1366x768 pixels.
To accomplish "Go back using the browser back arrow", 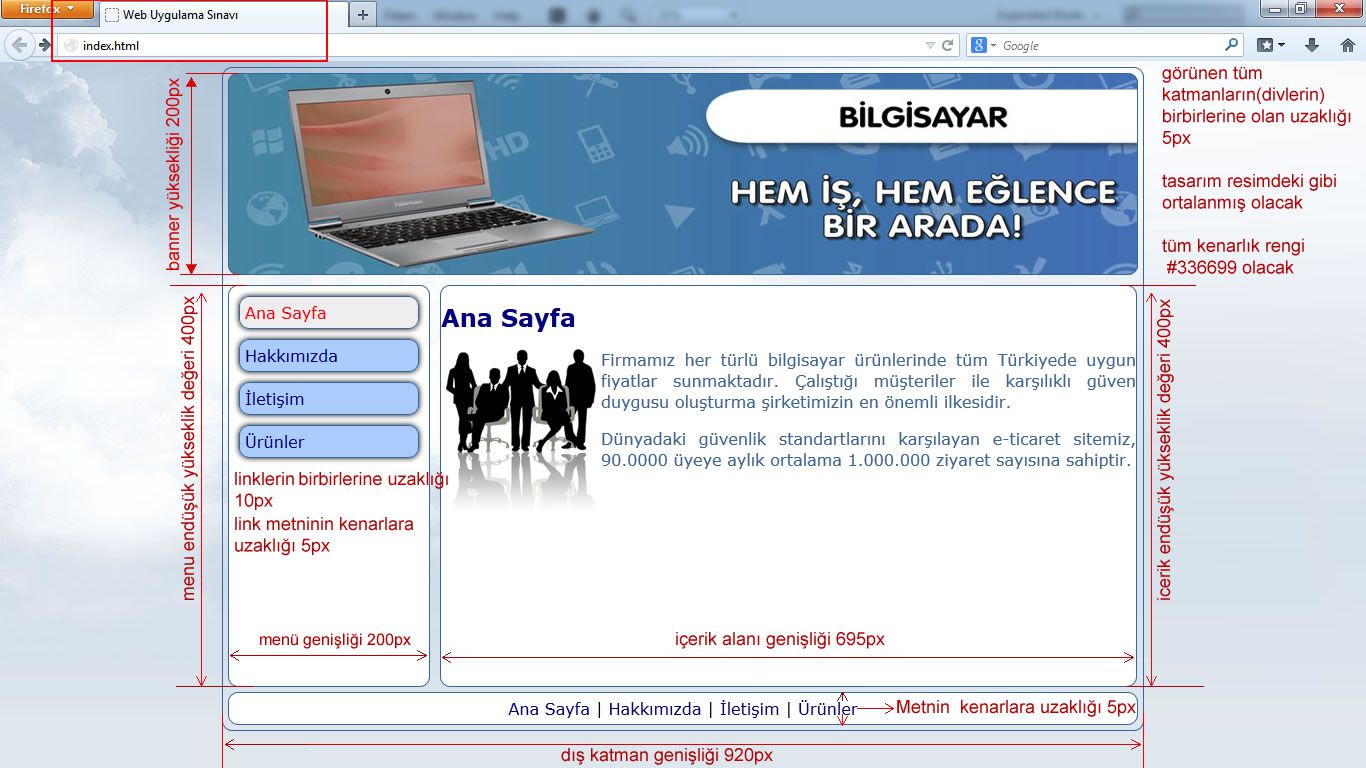I will pyautogui.click(x=19, y=45).
